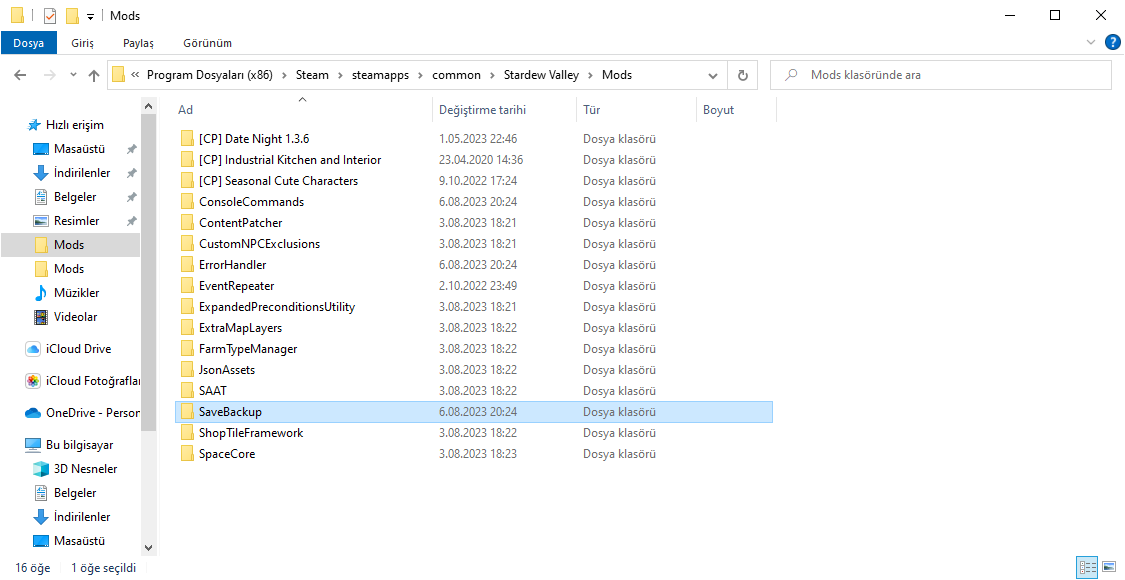Expand hidden breadcrumb path double chevron
The width and height of the screenshot is (1125, 580).
coord(135,75)
